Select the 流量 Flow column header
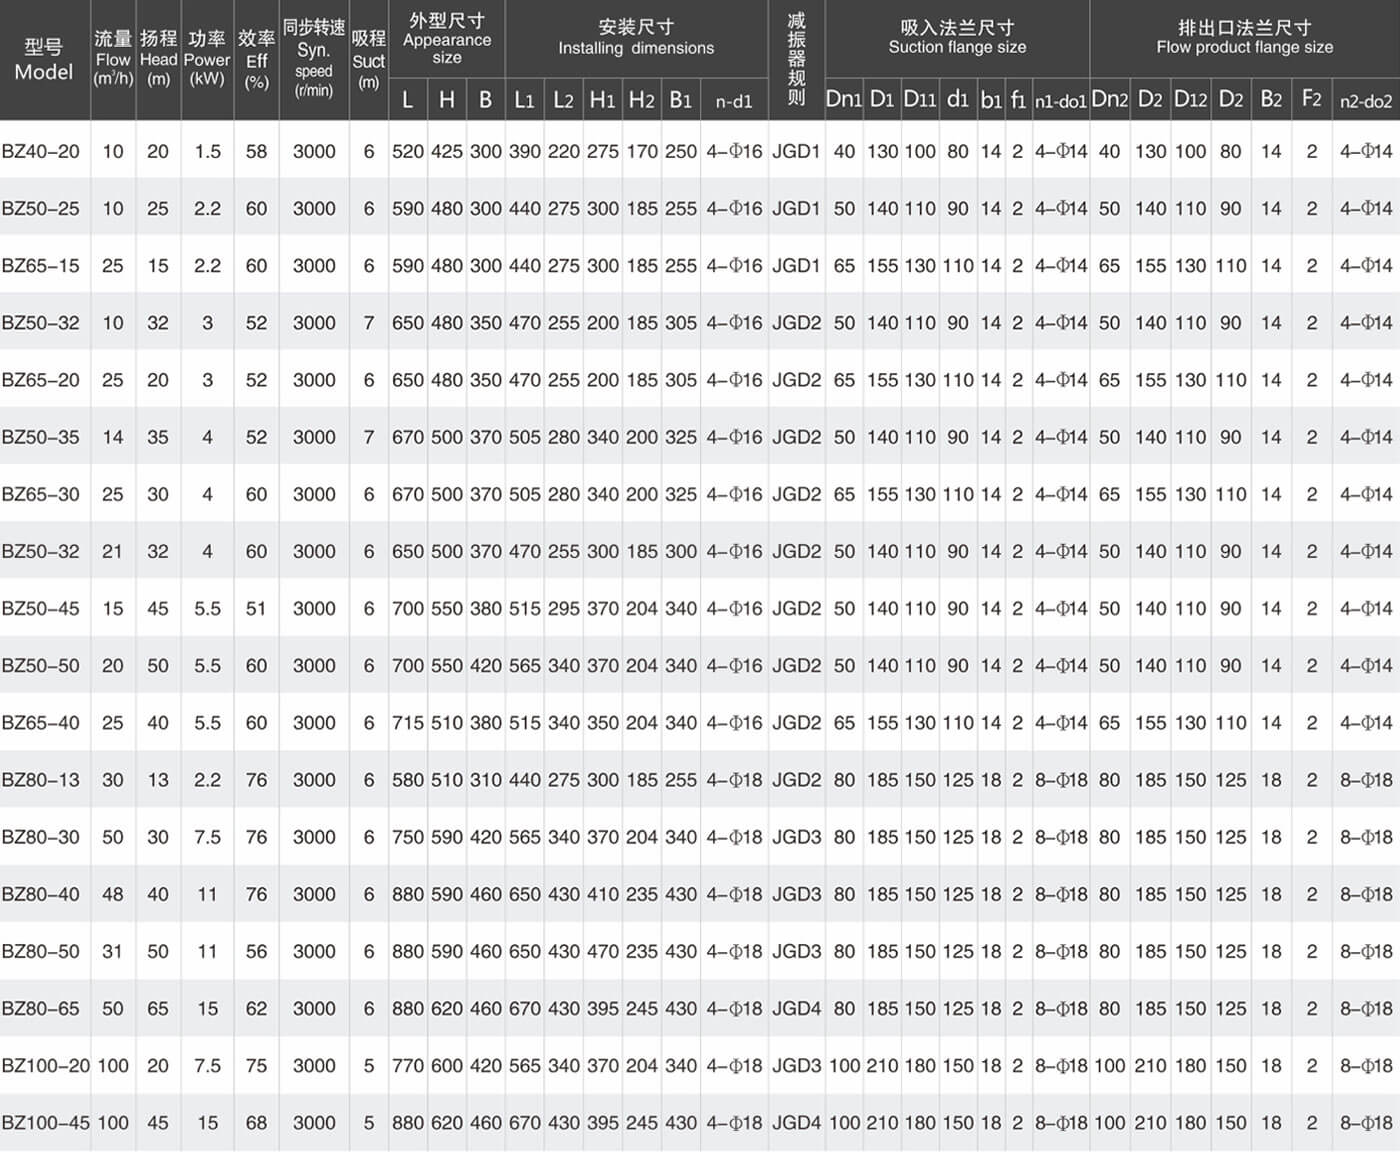Viewport: 1400px width, 1157px height. pos(113,58)
